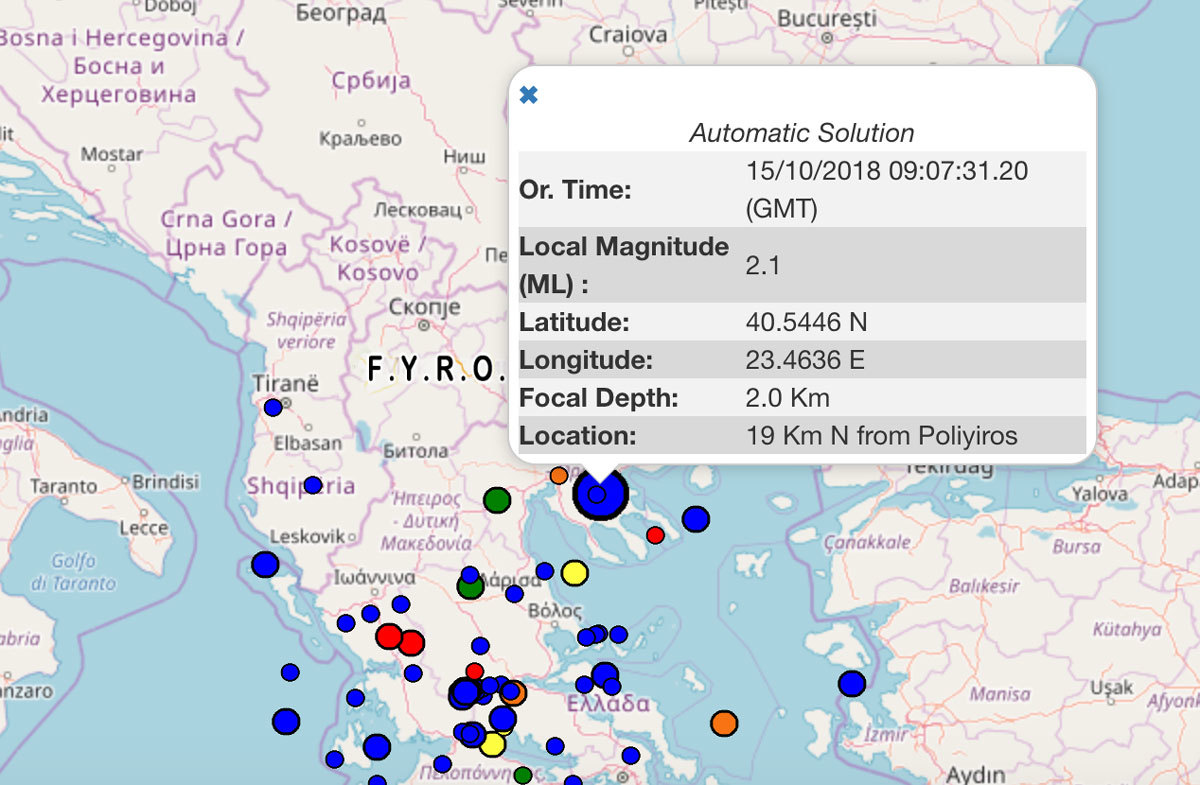
Task: Click the green marker near Ήπειρος label
Action: tap(497, 499)
